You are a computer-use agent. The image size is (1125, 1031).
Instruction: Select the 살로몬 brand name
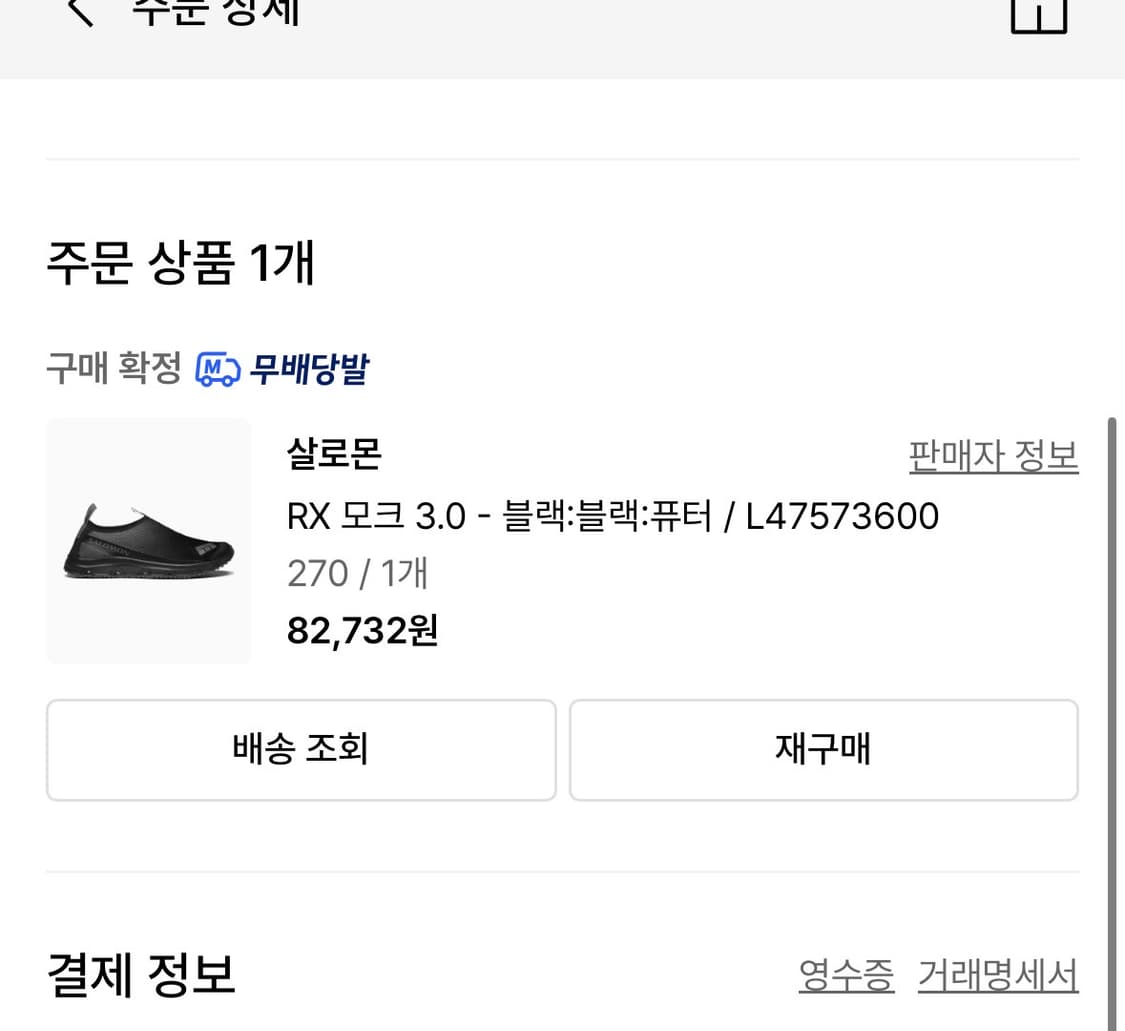click(x=333, y=454)
